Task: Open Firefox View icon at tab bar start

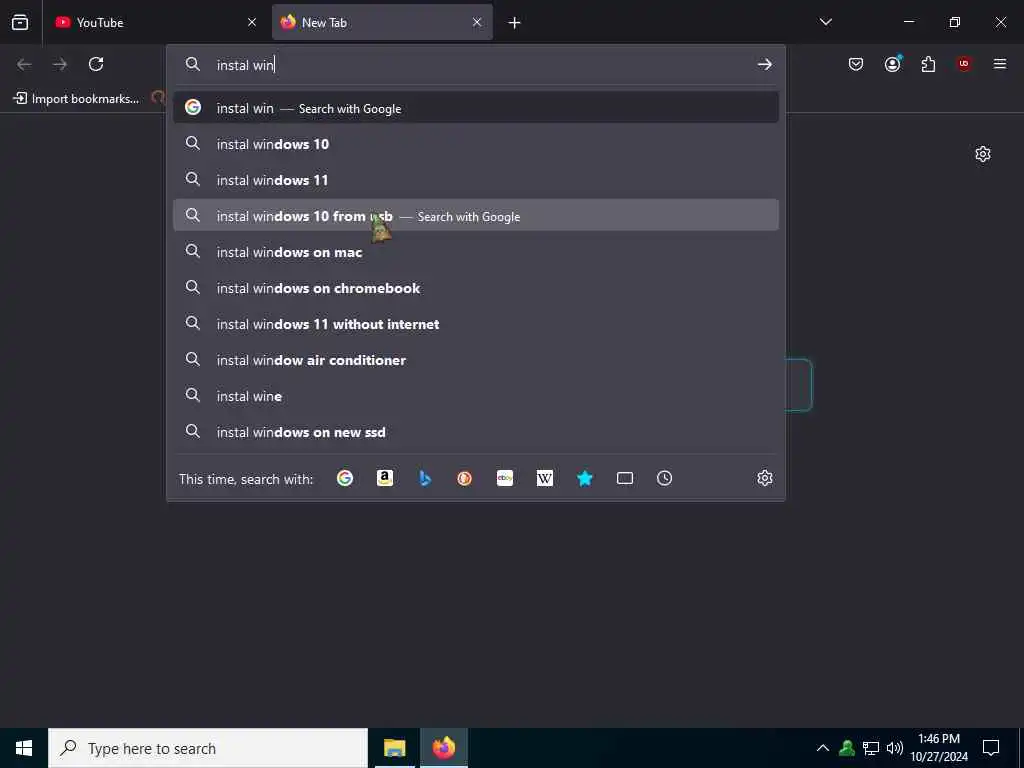Action: [20, 22]
